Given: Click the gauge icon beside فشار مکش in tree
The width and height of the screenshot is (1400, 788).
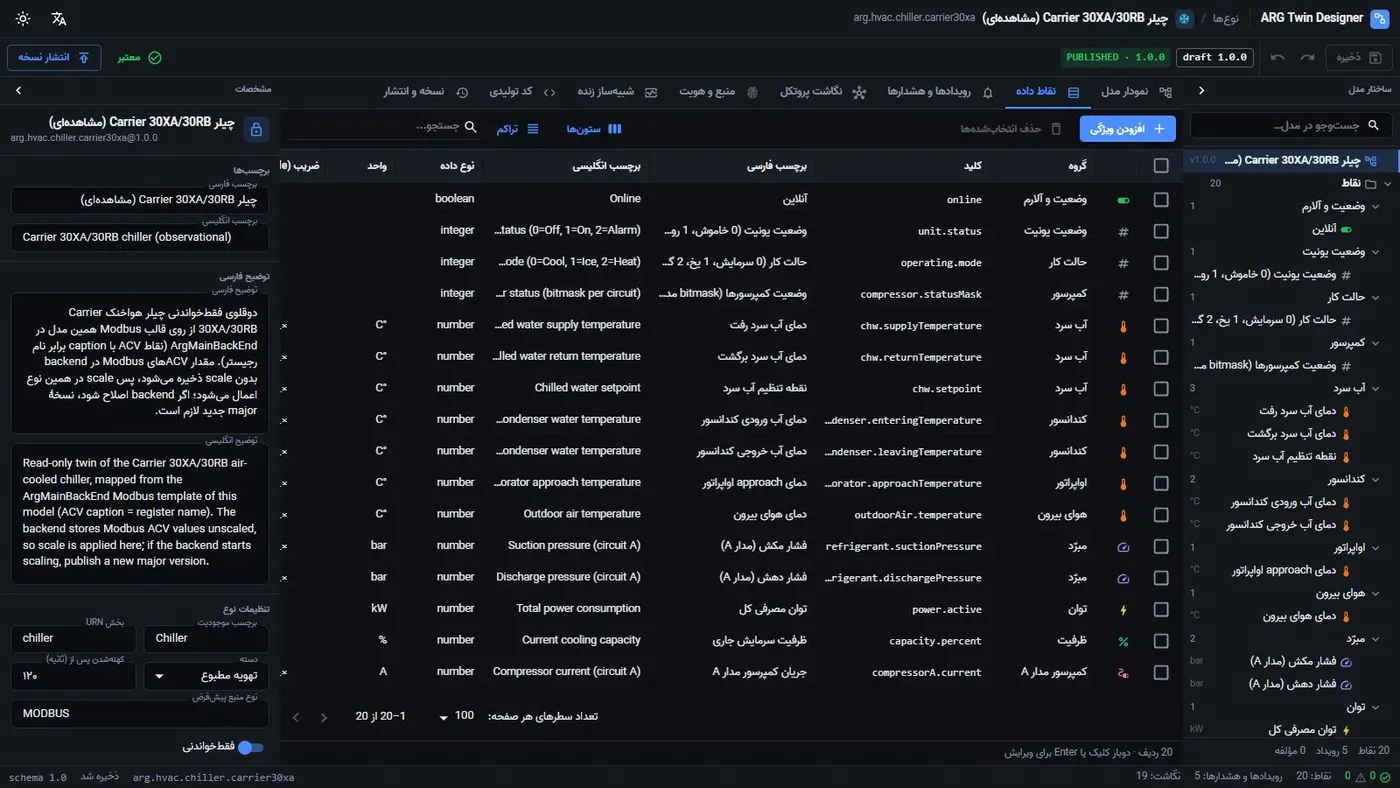Looking at the screenshot, I should point(1345,661).
